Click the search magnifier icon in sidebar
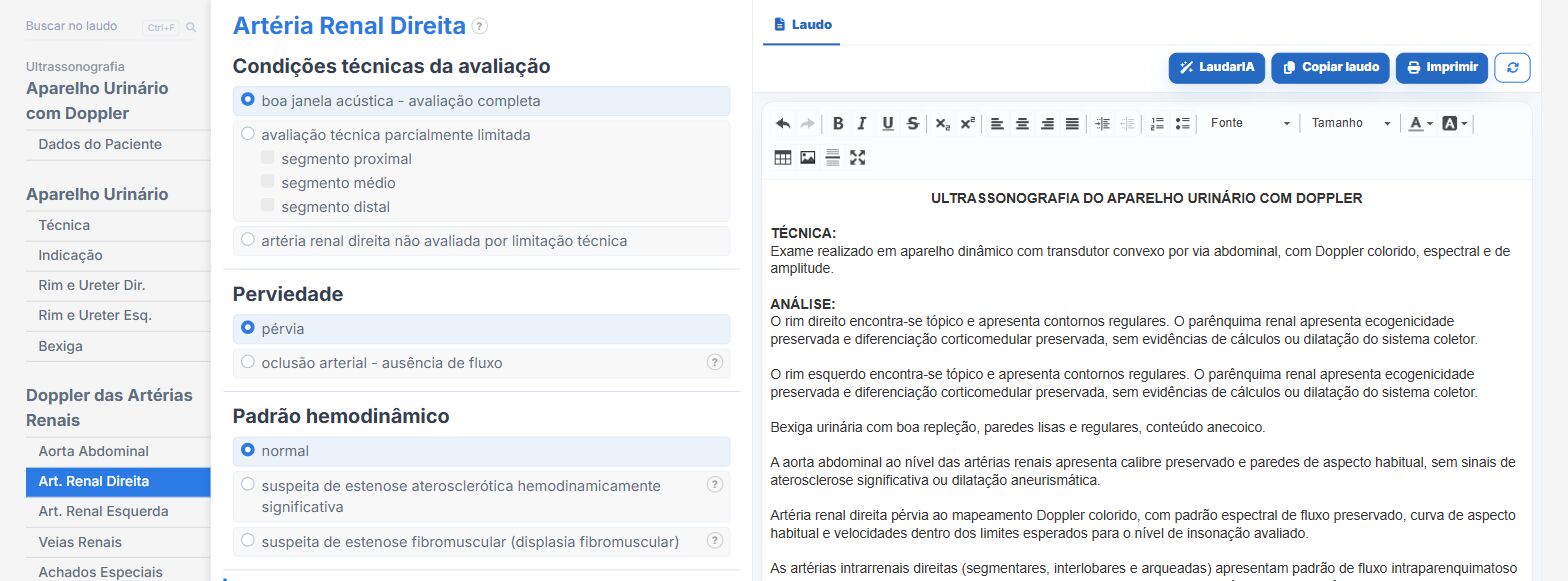The image size is (1568, 581). (x=191, y=27)
